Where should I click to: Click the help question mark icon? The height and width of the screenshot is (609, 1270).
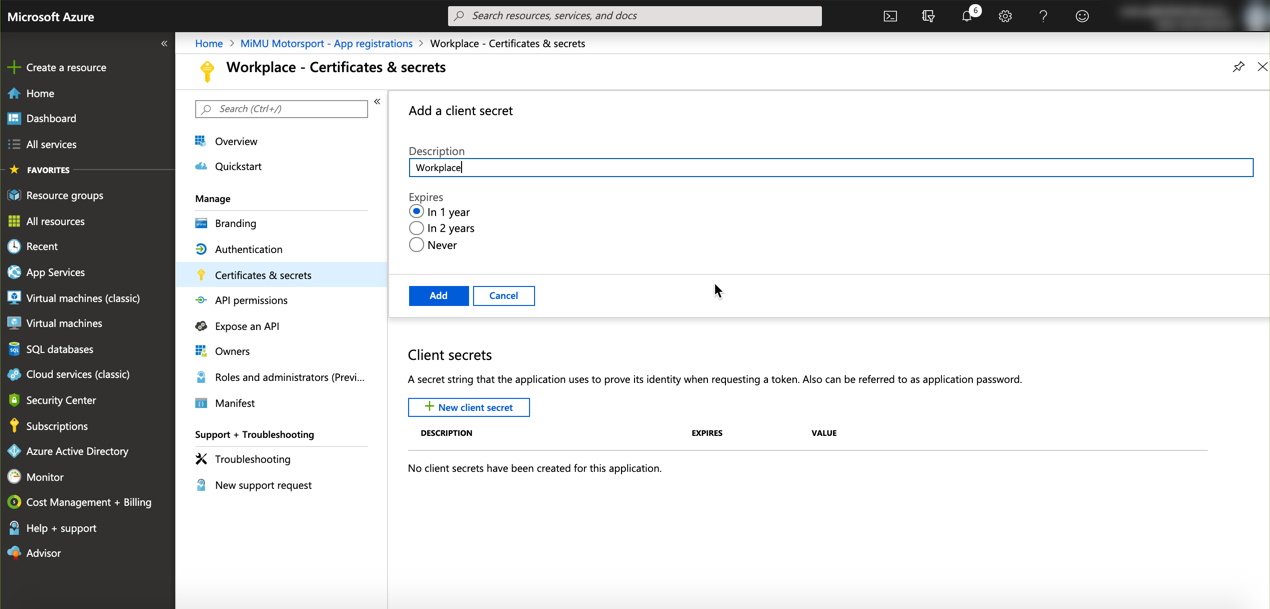[1043, 16]
